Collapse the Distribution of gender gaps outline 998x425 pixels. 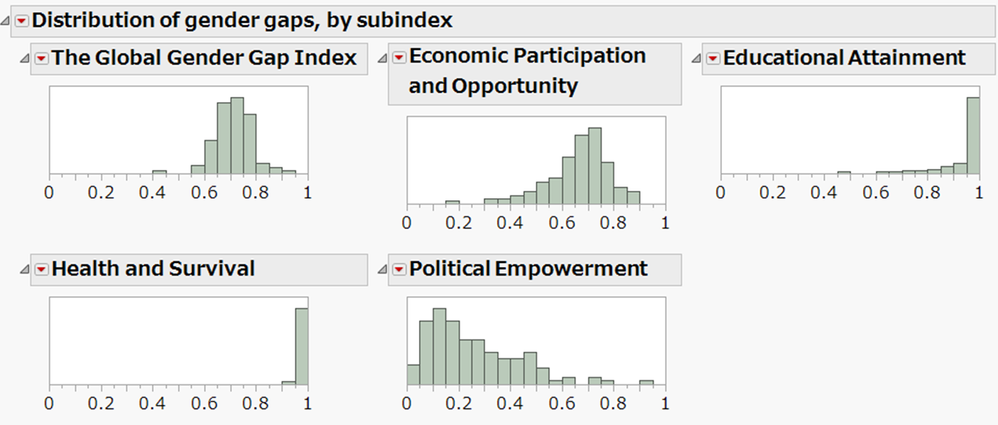point(7,19)
